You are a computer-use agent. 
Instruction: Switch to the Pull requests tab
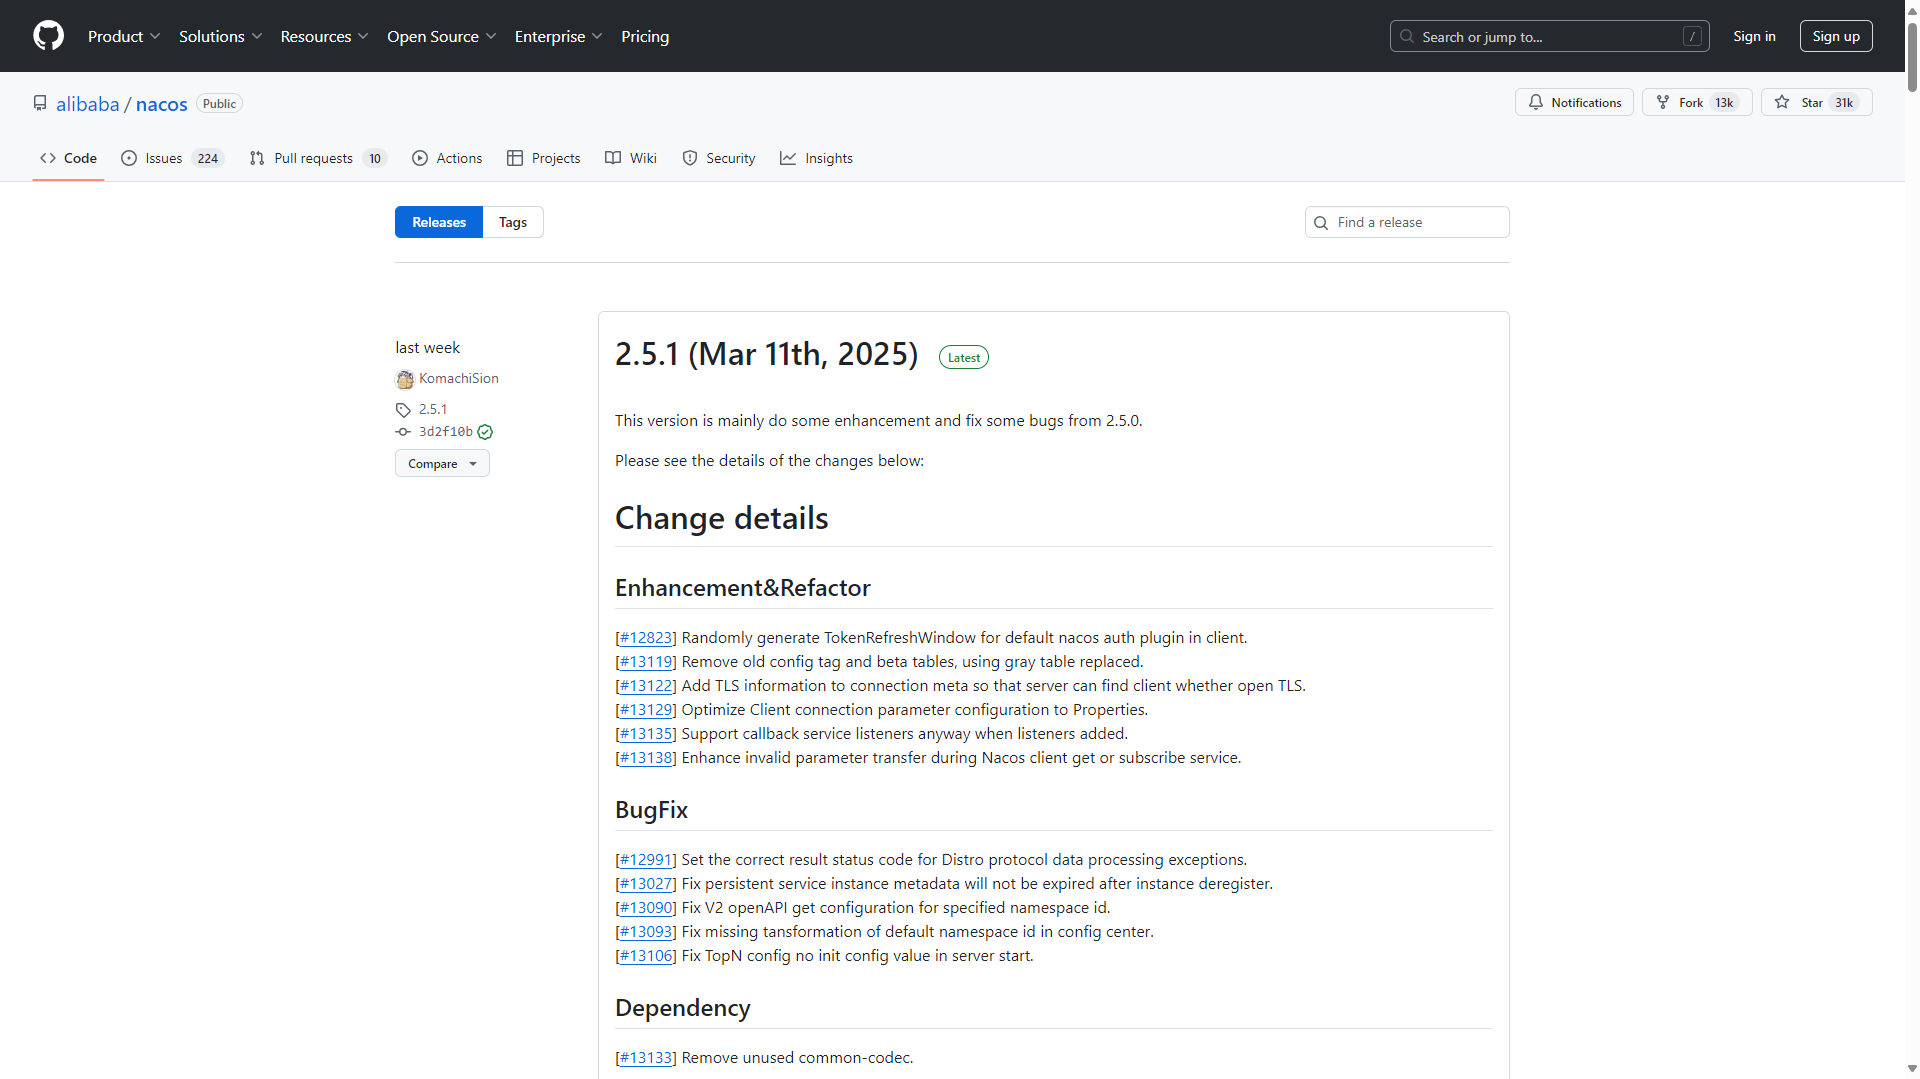pos(318,158)
